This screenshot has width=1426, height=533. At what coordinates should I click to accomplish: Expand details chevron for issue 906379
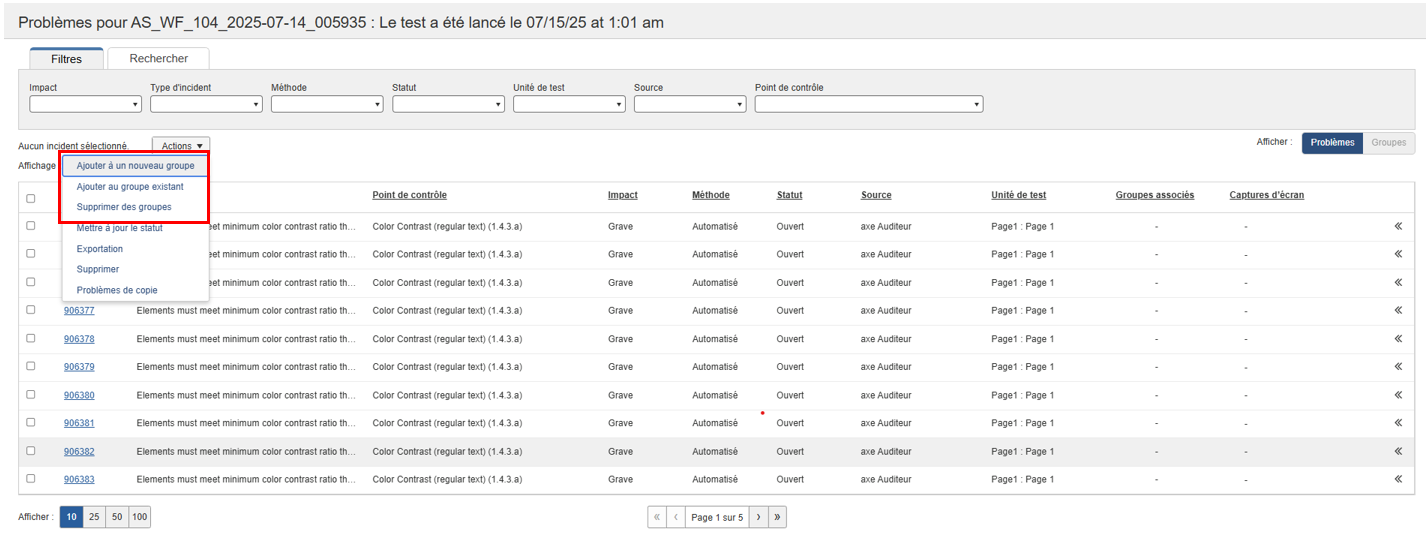1398,367
